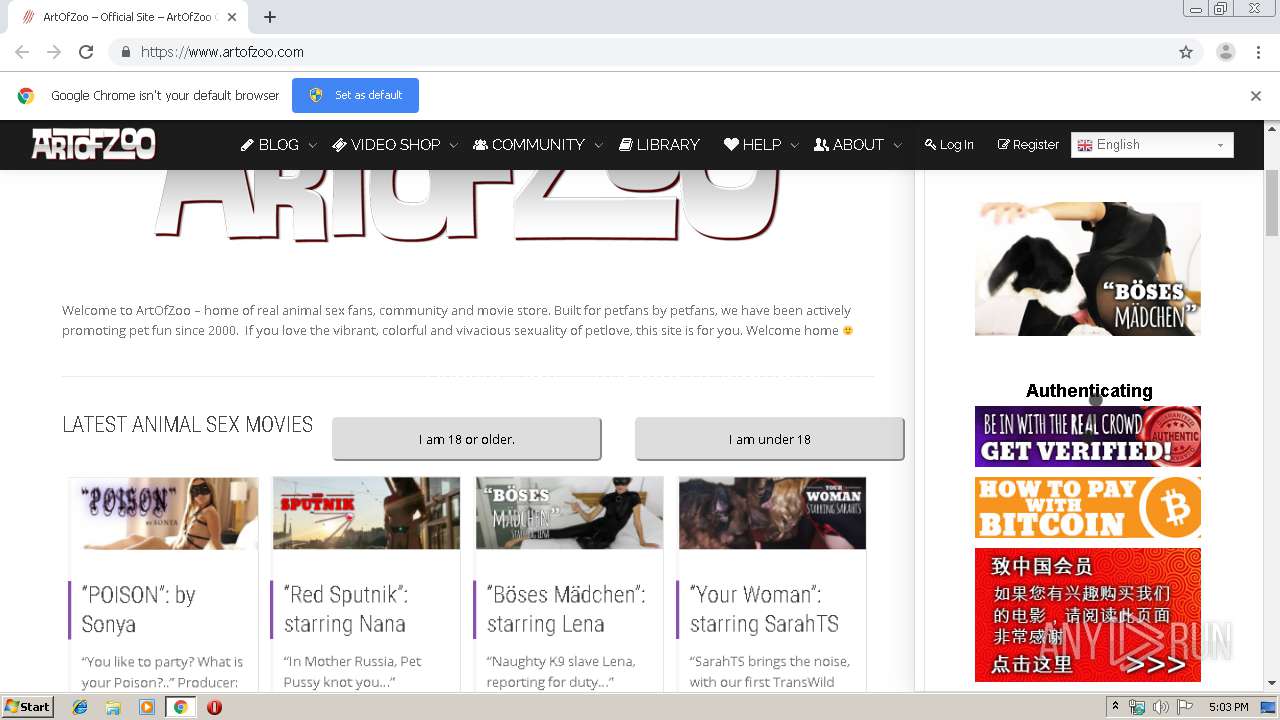Open the network tray icon
Screen dimensions: 1280x720
[x=1137, y=707]
